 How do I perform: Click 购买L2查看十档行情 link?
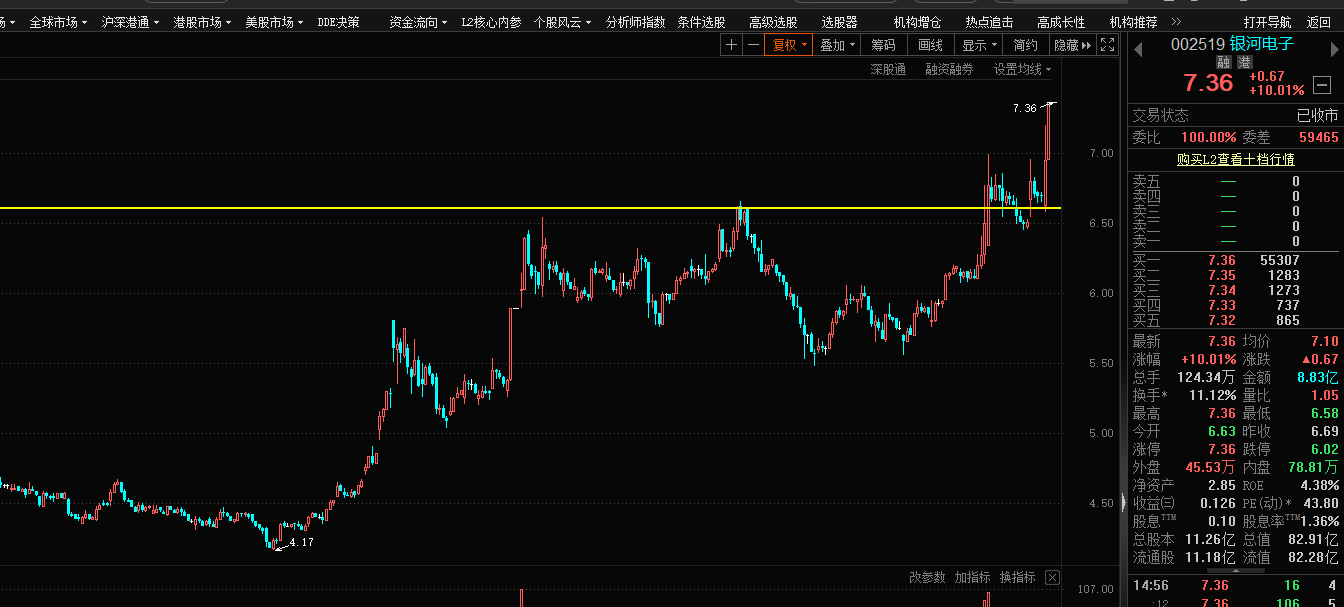[x=1235, y=160]
